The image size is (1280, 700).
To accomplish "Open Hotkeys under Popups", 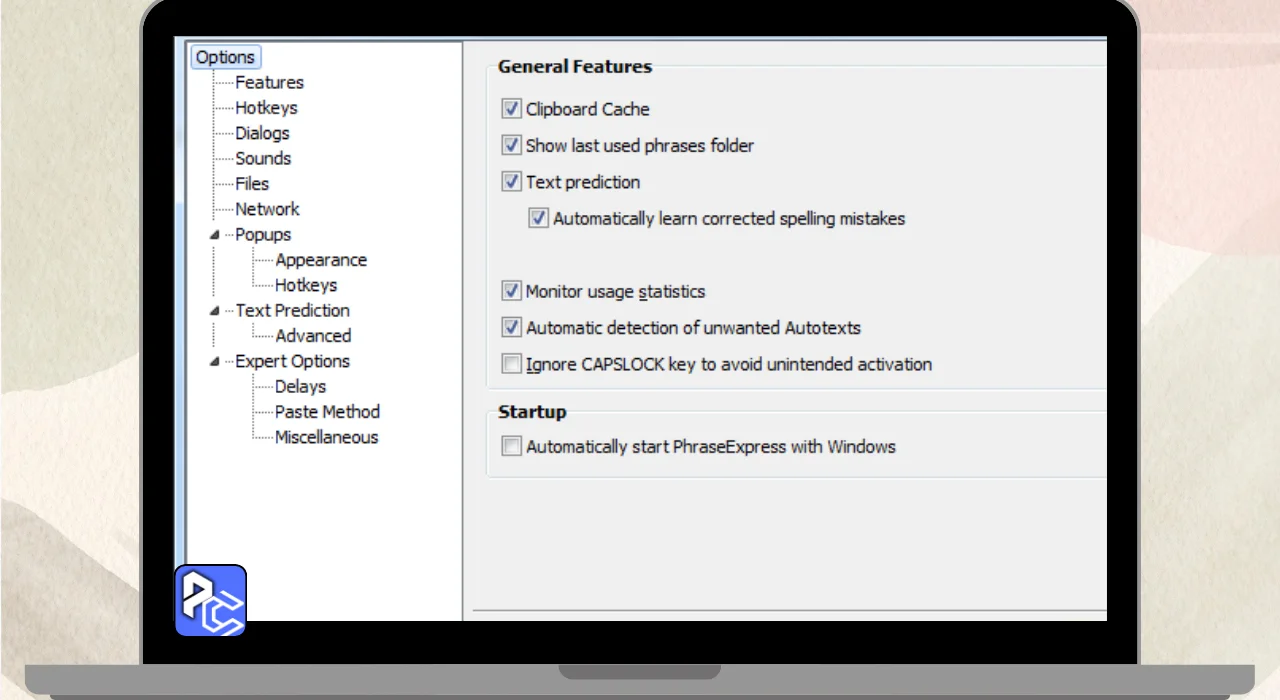I will [306, 285].
